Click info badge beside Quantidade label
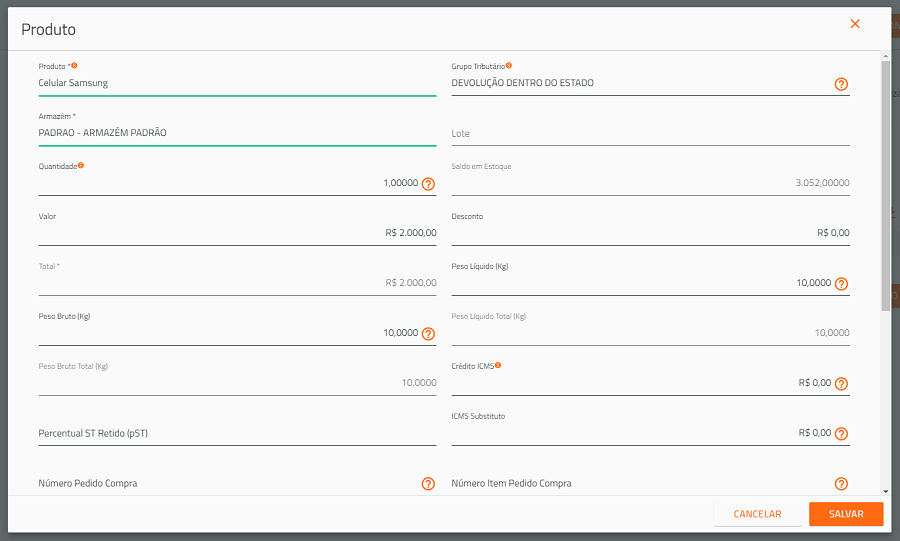The image size is (900, 541). (x=81, y=165)
